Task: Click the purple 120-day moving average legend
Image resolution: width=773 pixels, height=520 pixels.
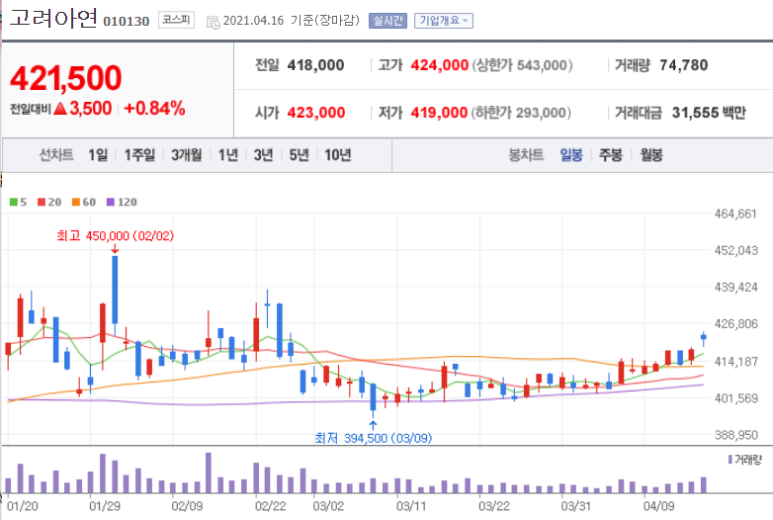Action: (122, 202)
